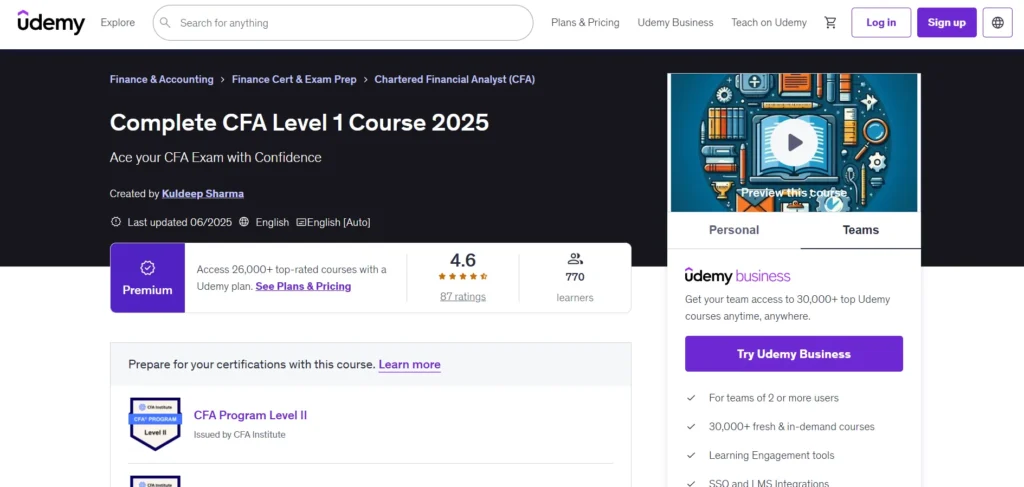Click the Udemy Business logo in sidebar

tap(737, 276)
